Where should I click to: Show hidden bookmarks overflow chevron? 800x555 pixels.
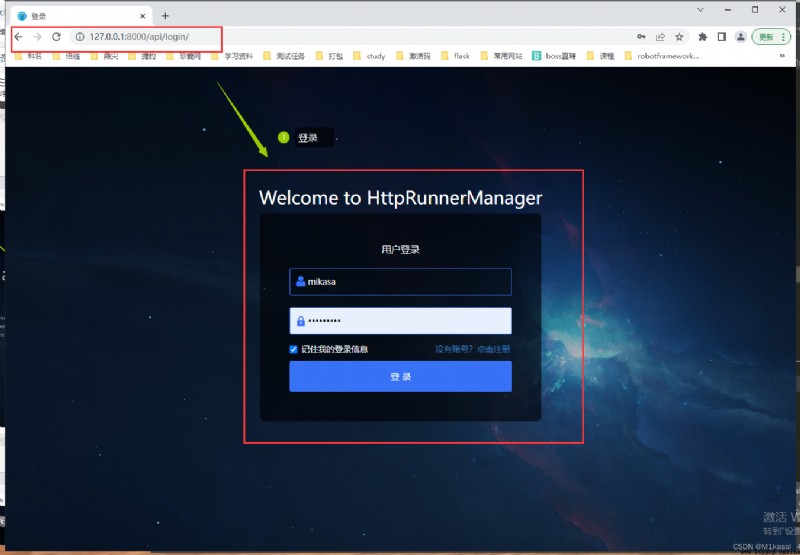pyautogui.click(x=782, y=56)
